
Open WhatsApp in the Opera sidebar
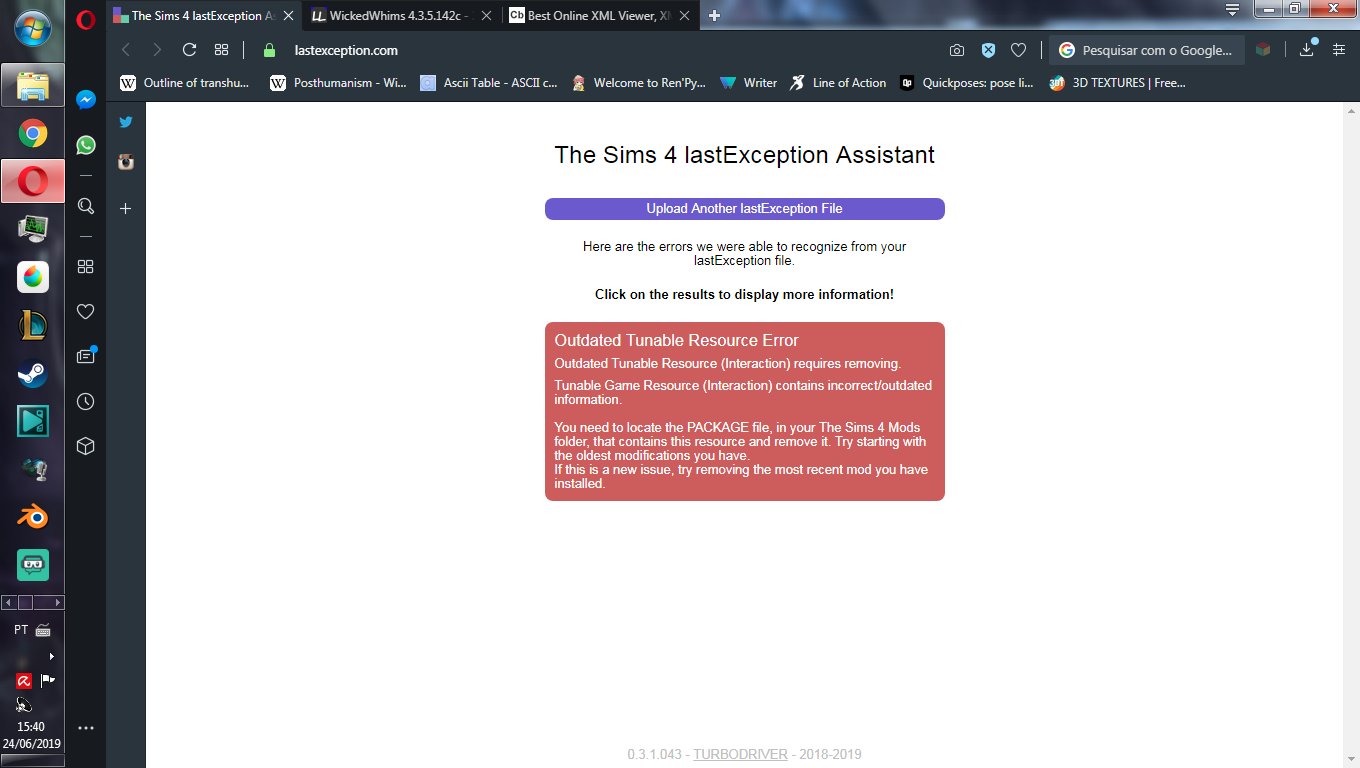(x=86, y=145)
